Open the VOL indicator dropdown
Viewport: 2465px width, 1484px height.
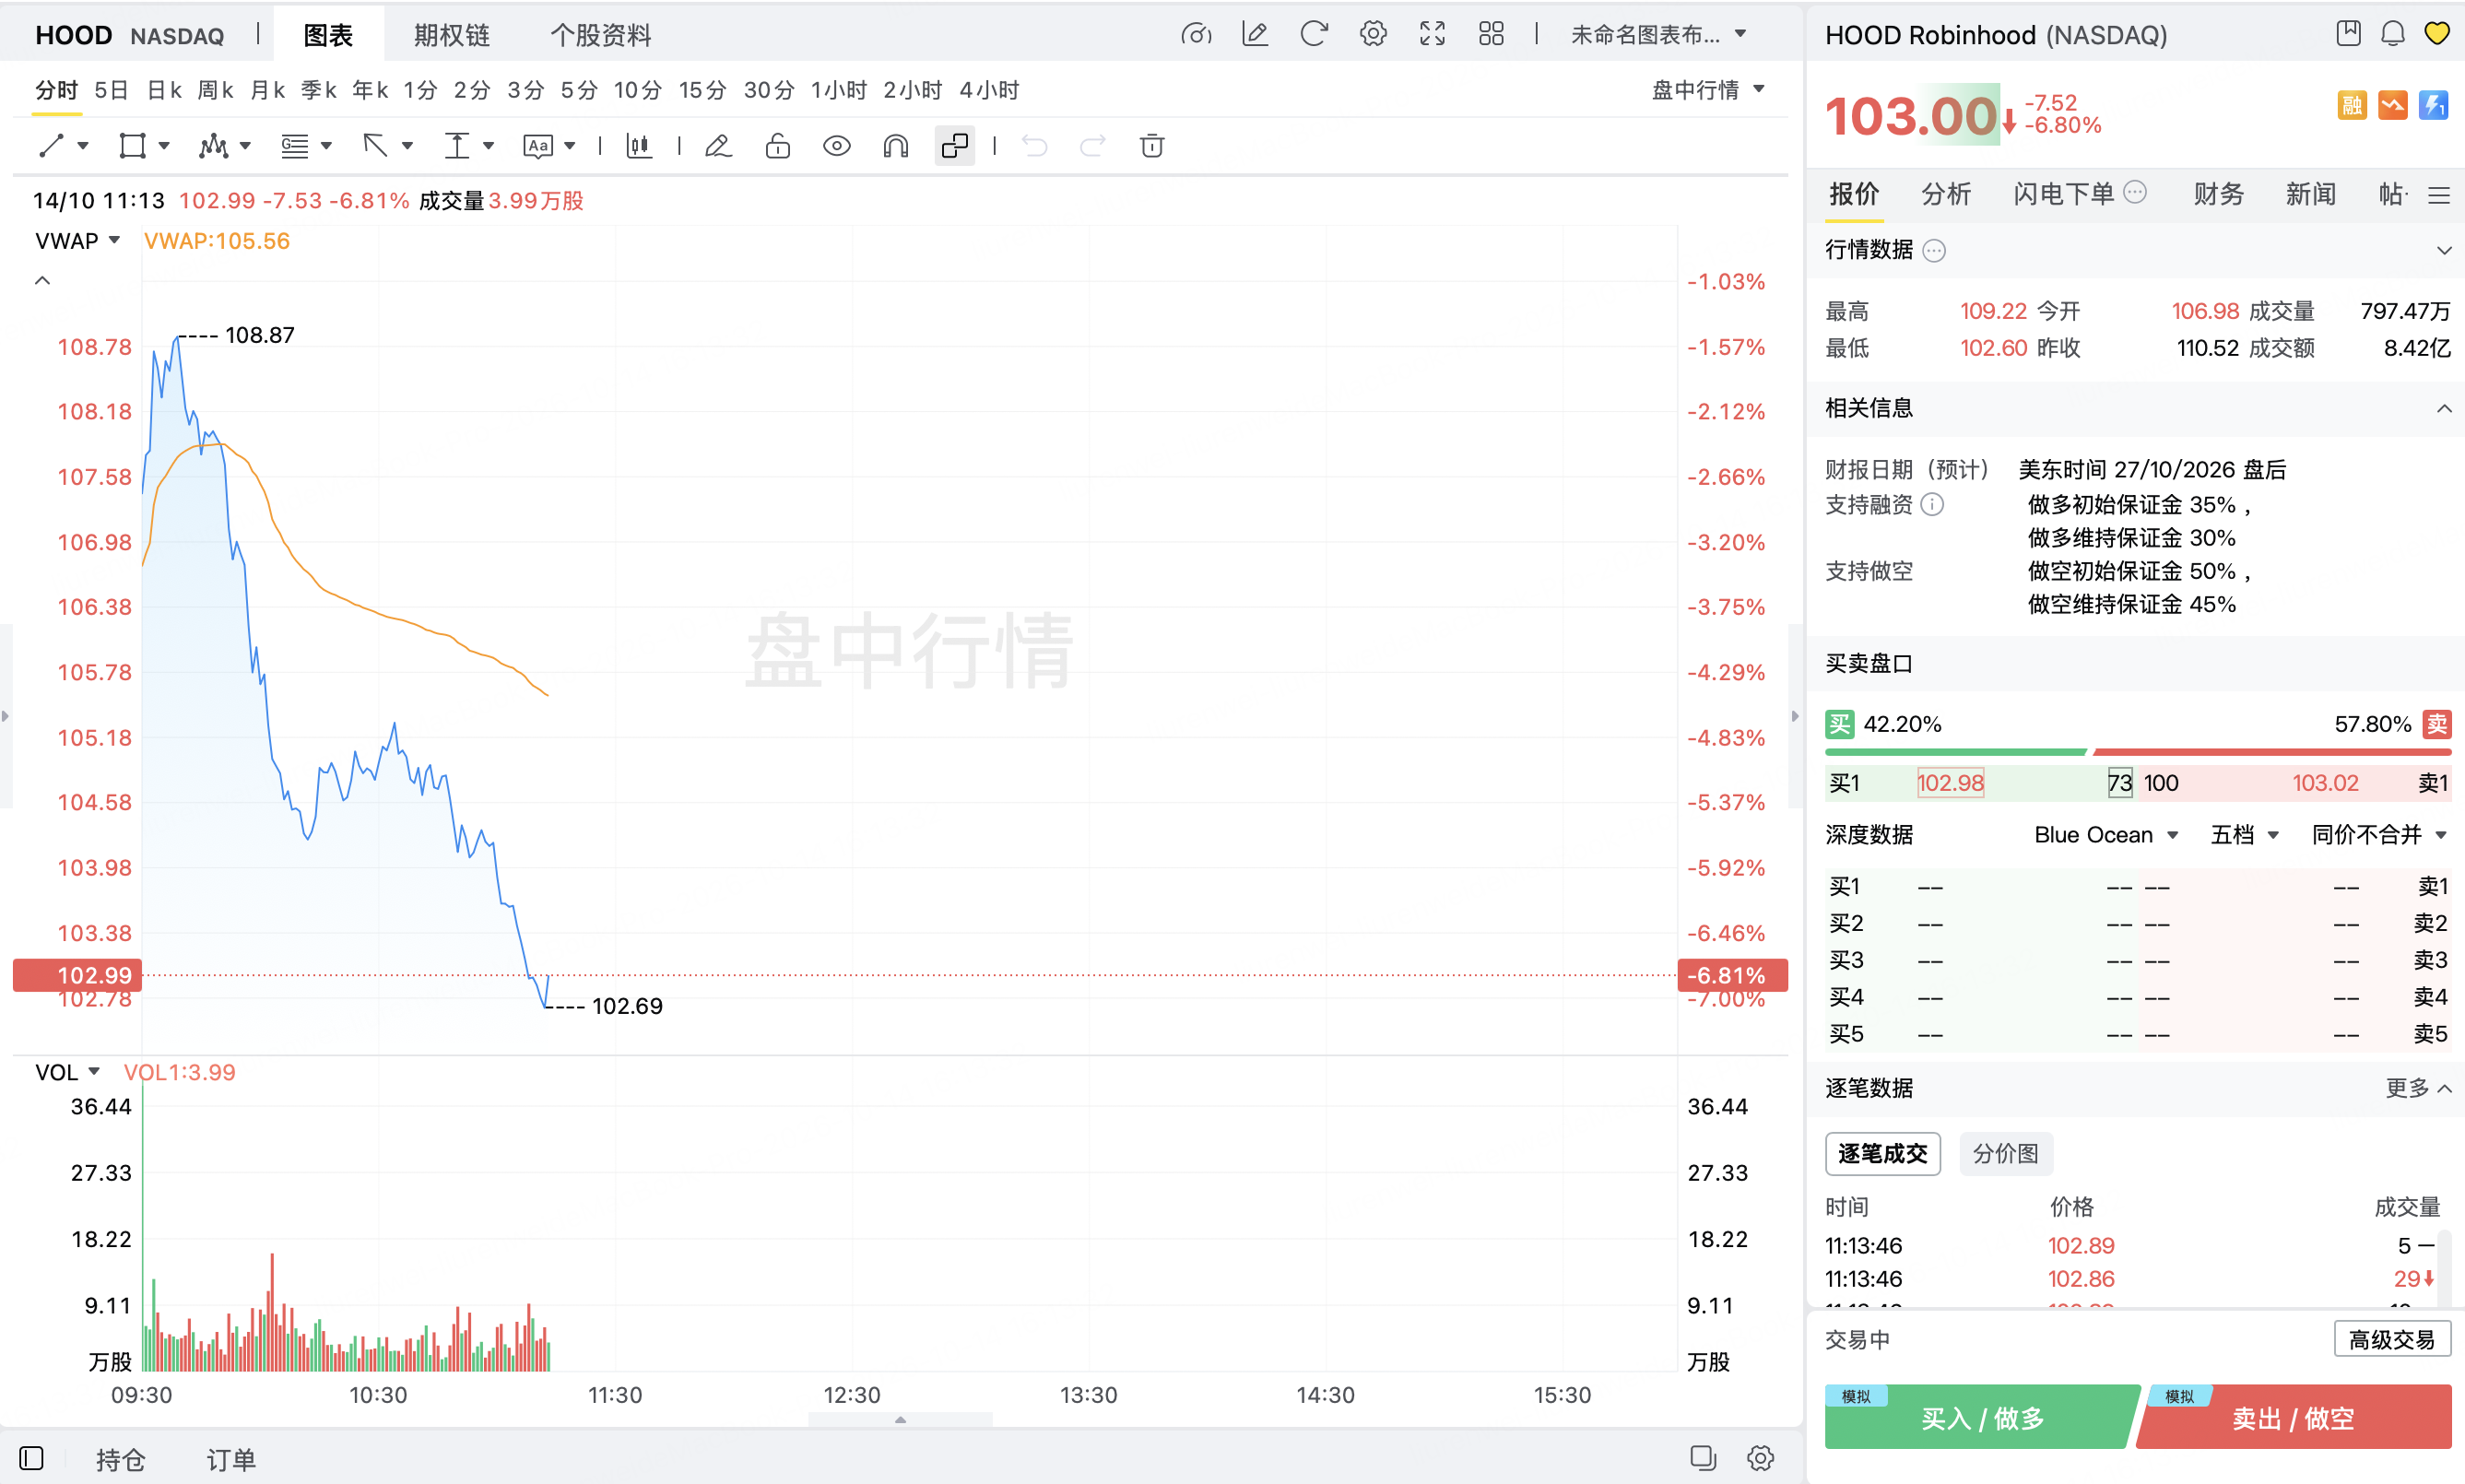click(x=67, y=1072)
